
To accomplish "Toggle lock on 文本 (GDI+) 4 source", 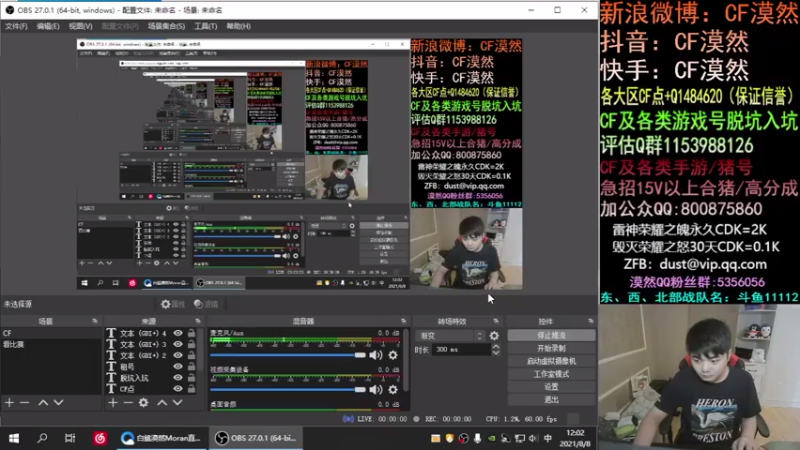I will tap(191, 333).
